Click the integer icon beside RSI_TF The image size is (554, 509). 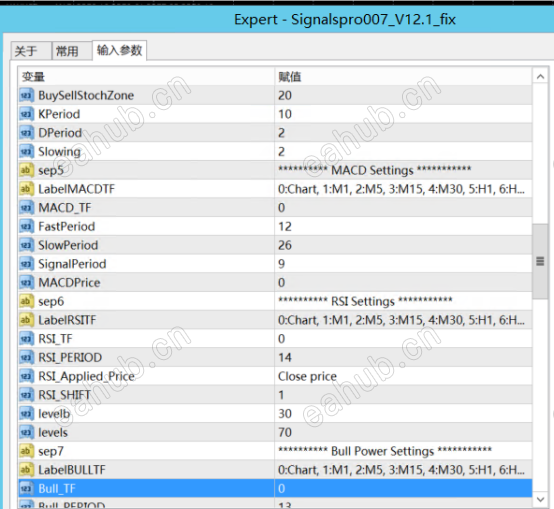point(26,339)
